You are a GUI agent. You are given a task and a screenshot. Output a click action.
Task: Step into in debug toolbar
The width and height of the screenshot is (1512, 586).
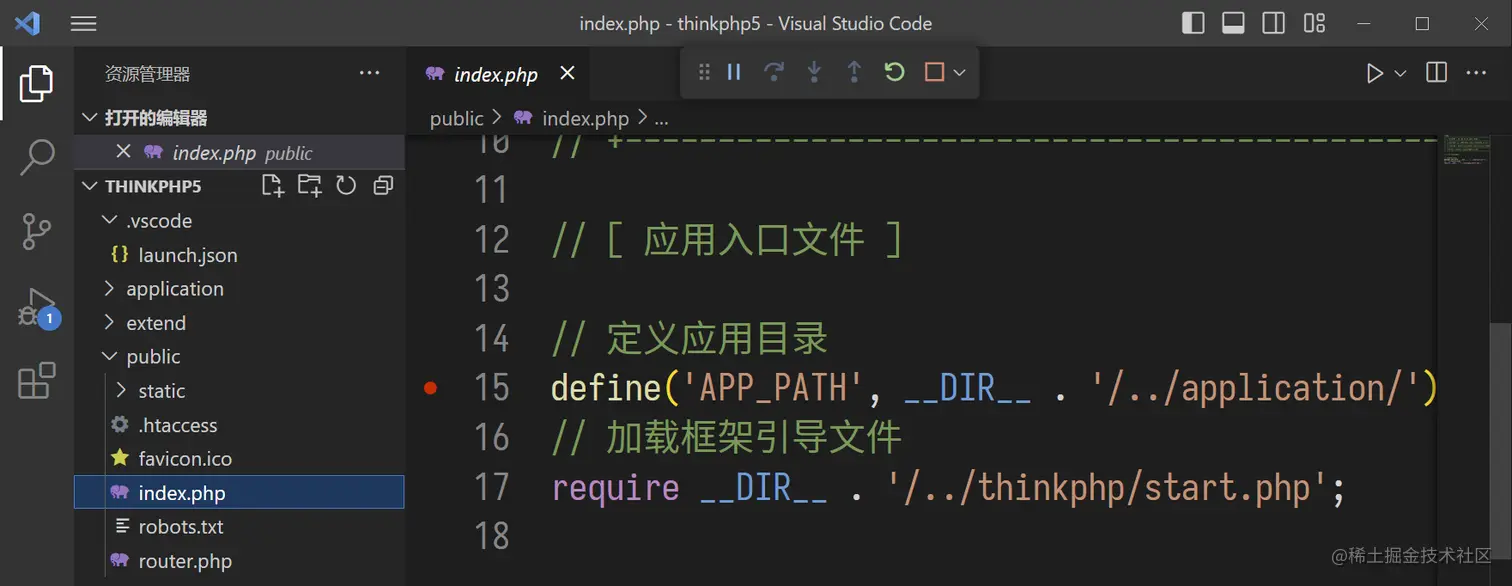tap(814, 72)
